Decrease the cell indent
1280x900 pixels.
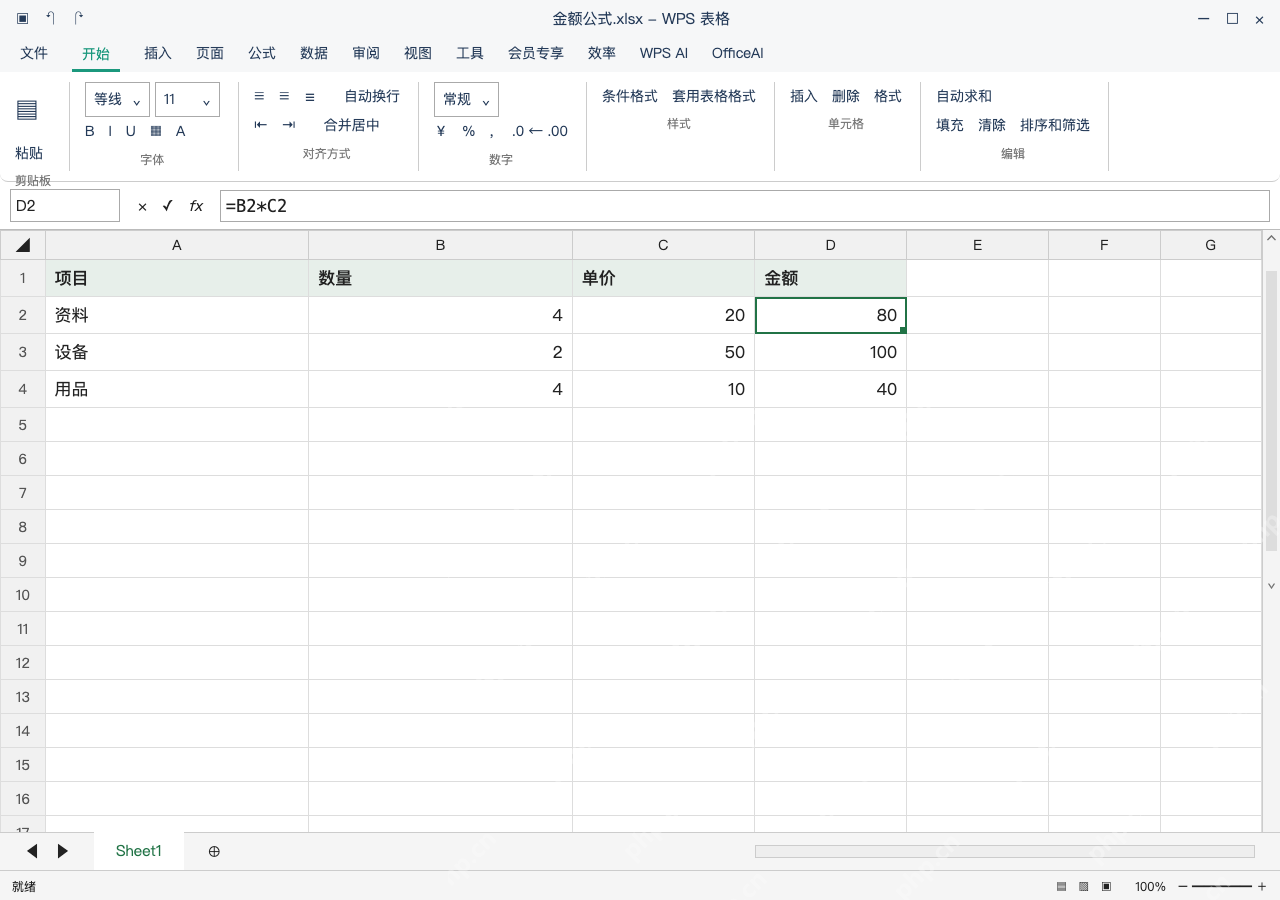(x=261, y=125)
